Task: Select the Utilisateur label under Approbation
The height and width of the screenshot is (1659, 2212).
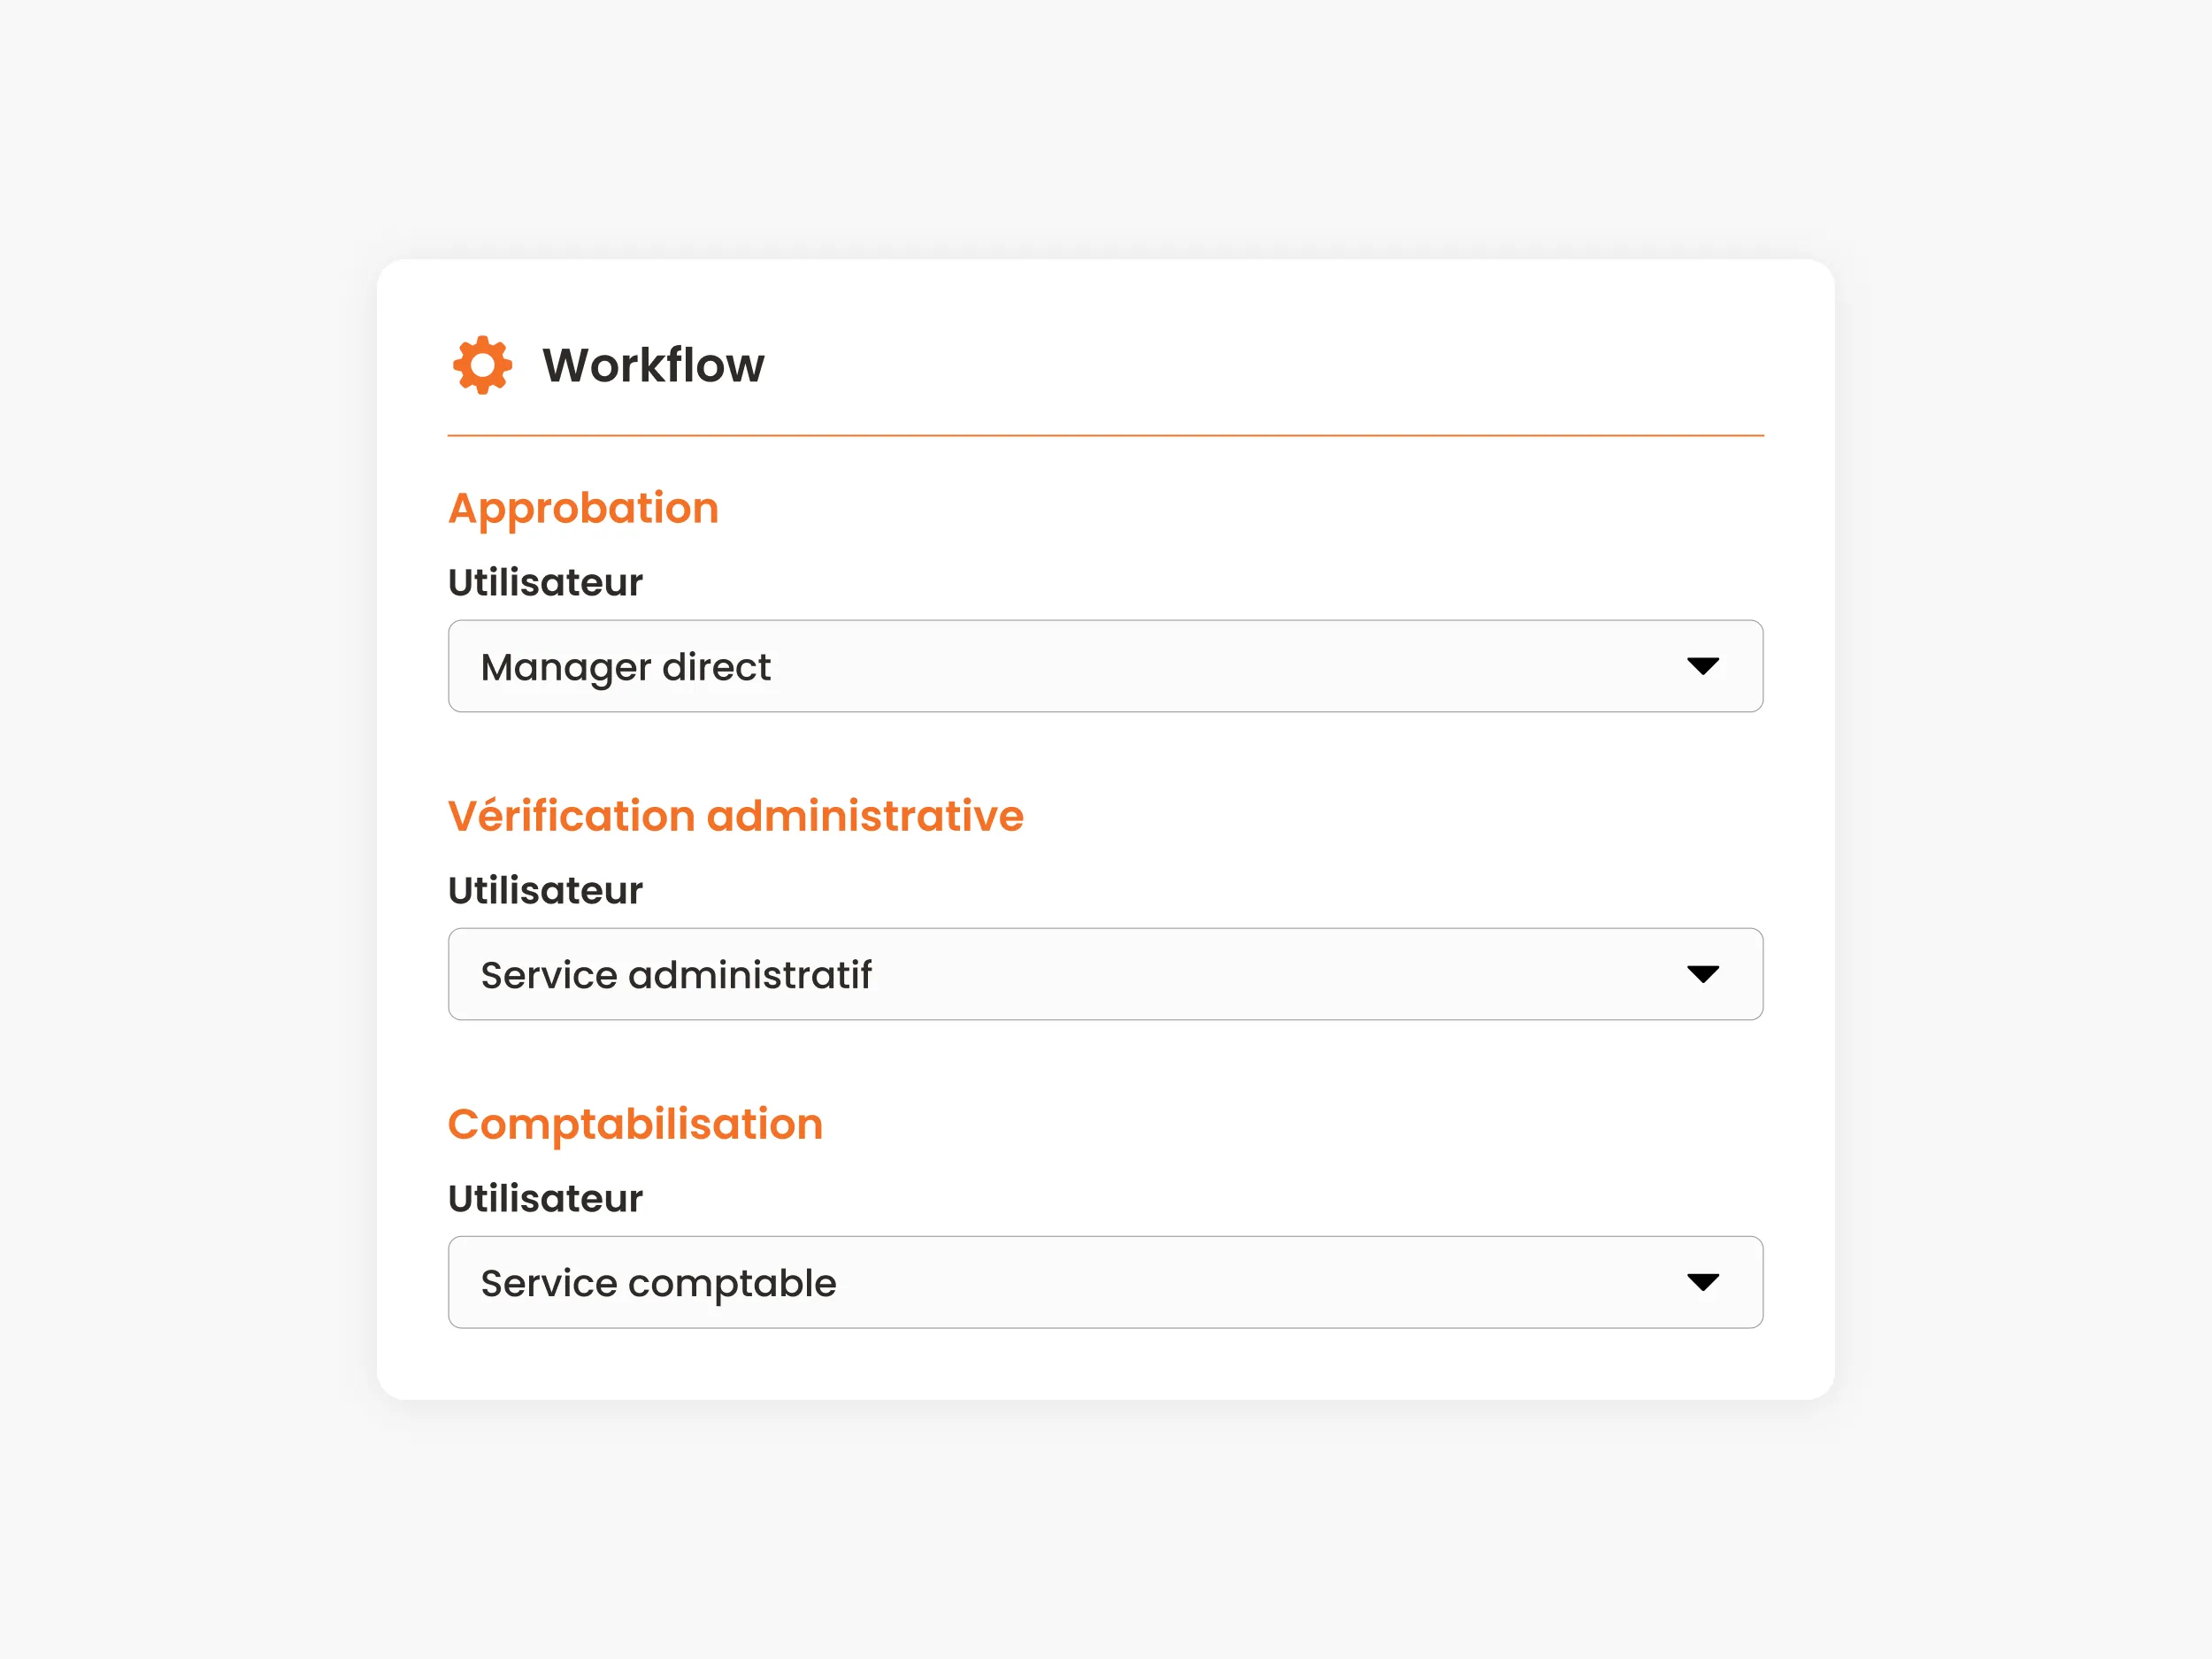Action: pyautogui.click(x=545, y=581)
